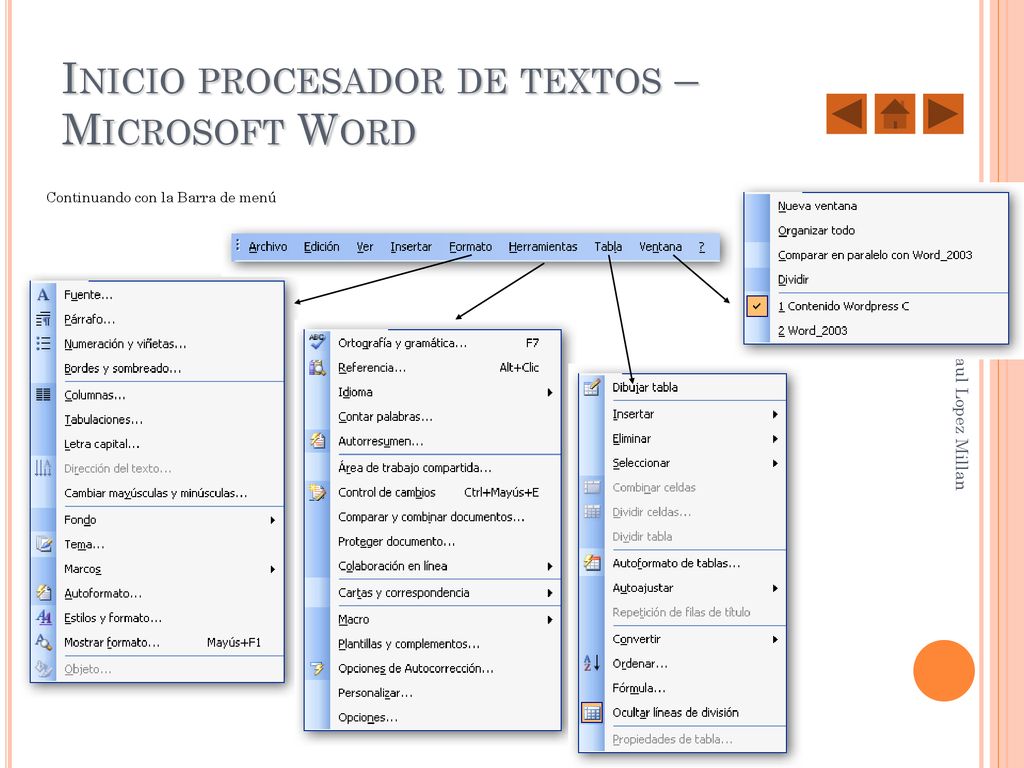Click the Fuente font icon in Formato menu

[43, 295]
